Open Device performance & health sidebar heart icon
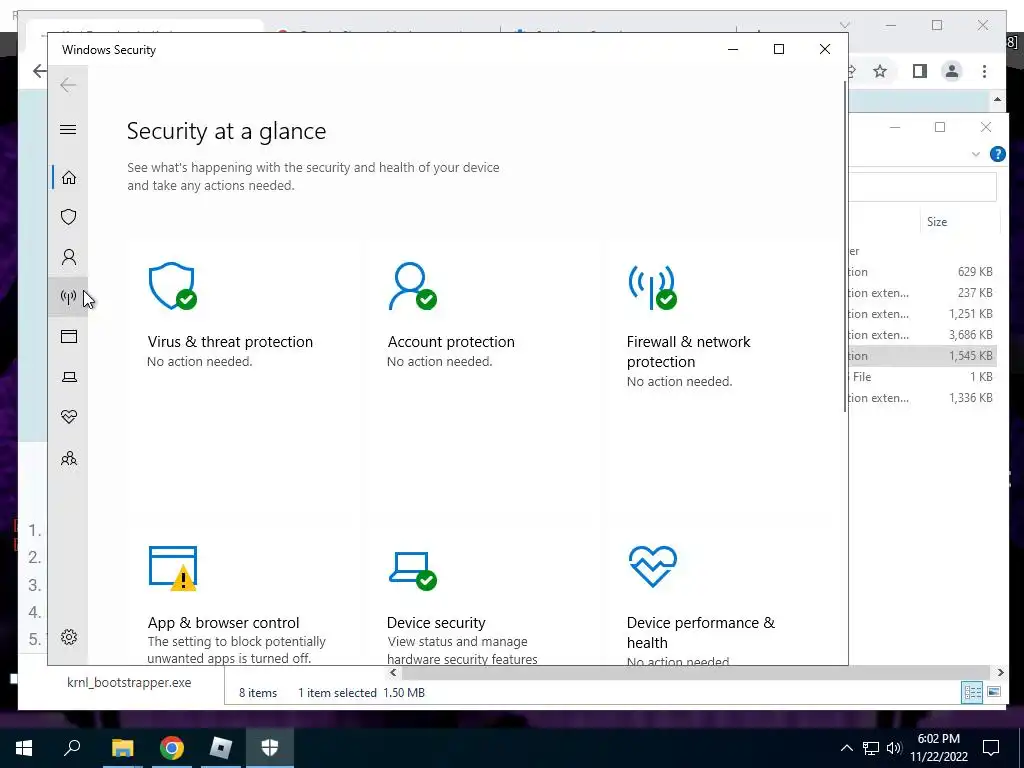1024x768 pixels. (69, 417)
